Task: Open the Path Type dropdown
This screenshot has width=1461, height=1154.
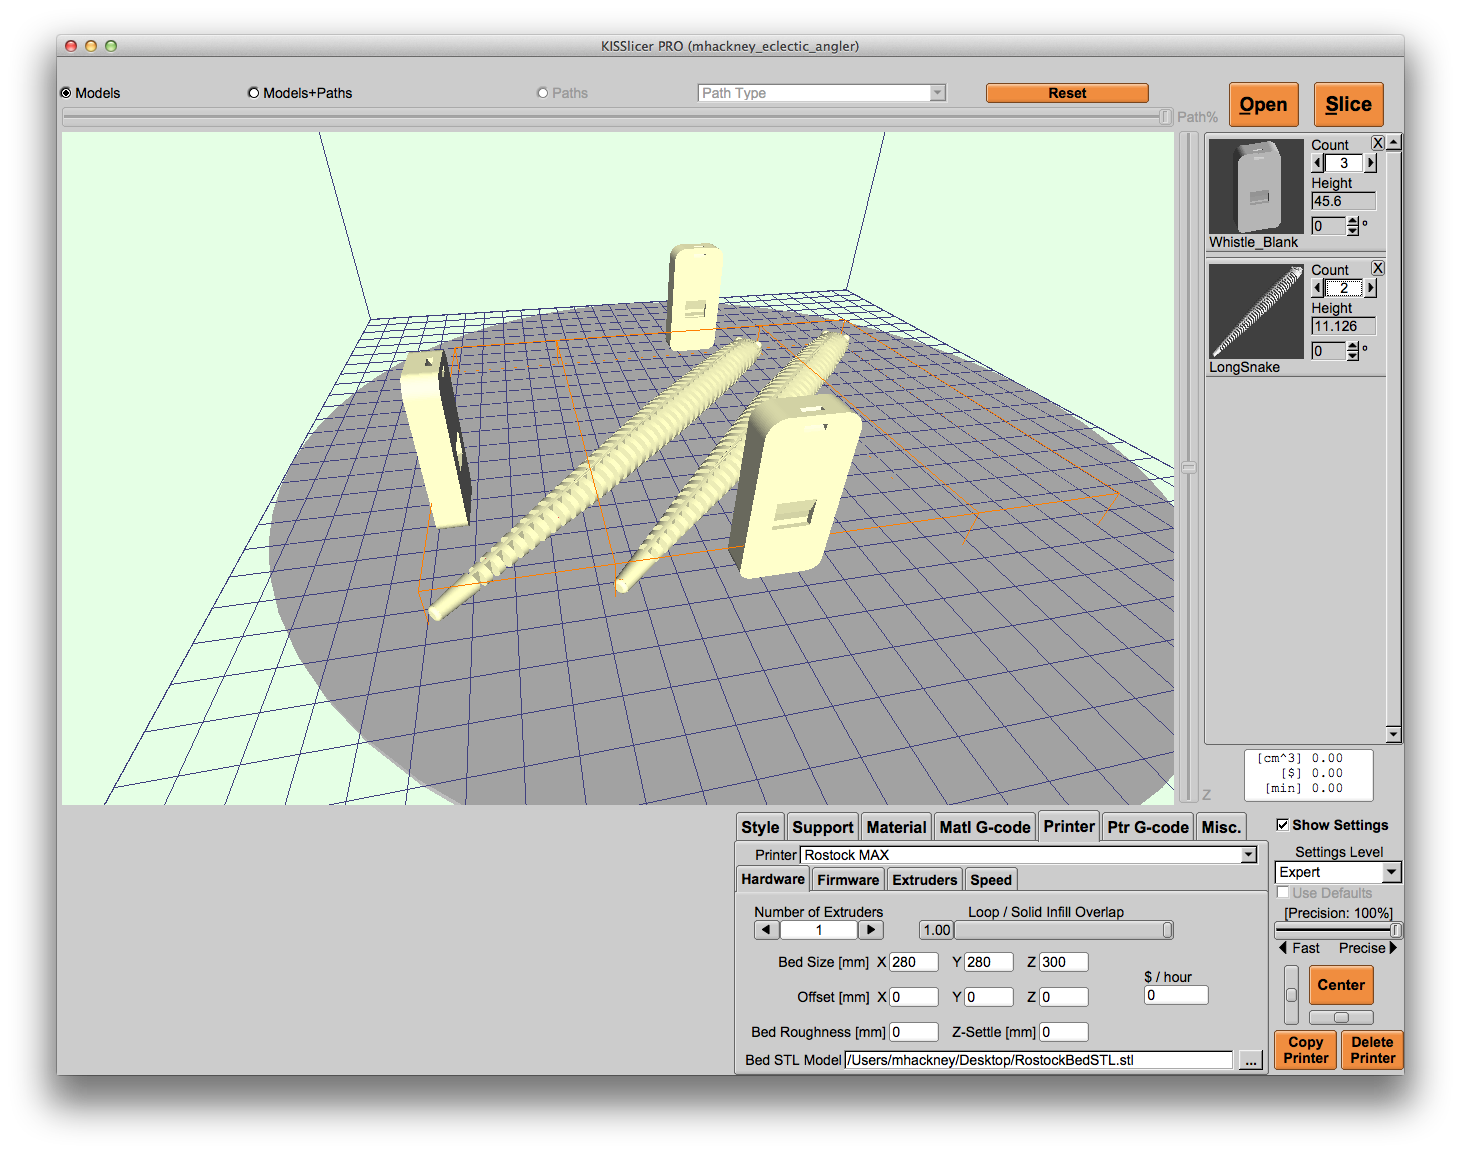Action: [937, 93]
